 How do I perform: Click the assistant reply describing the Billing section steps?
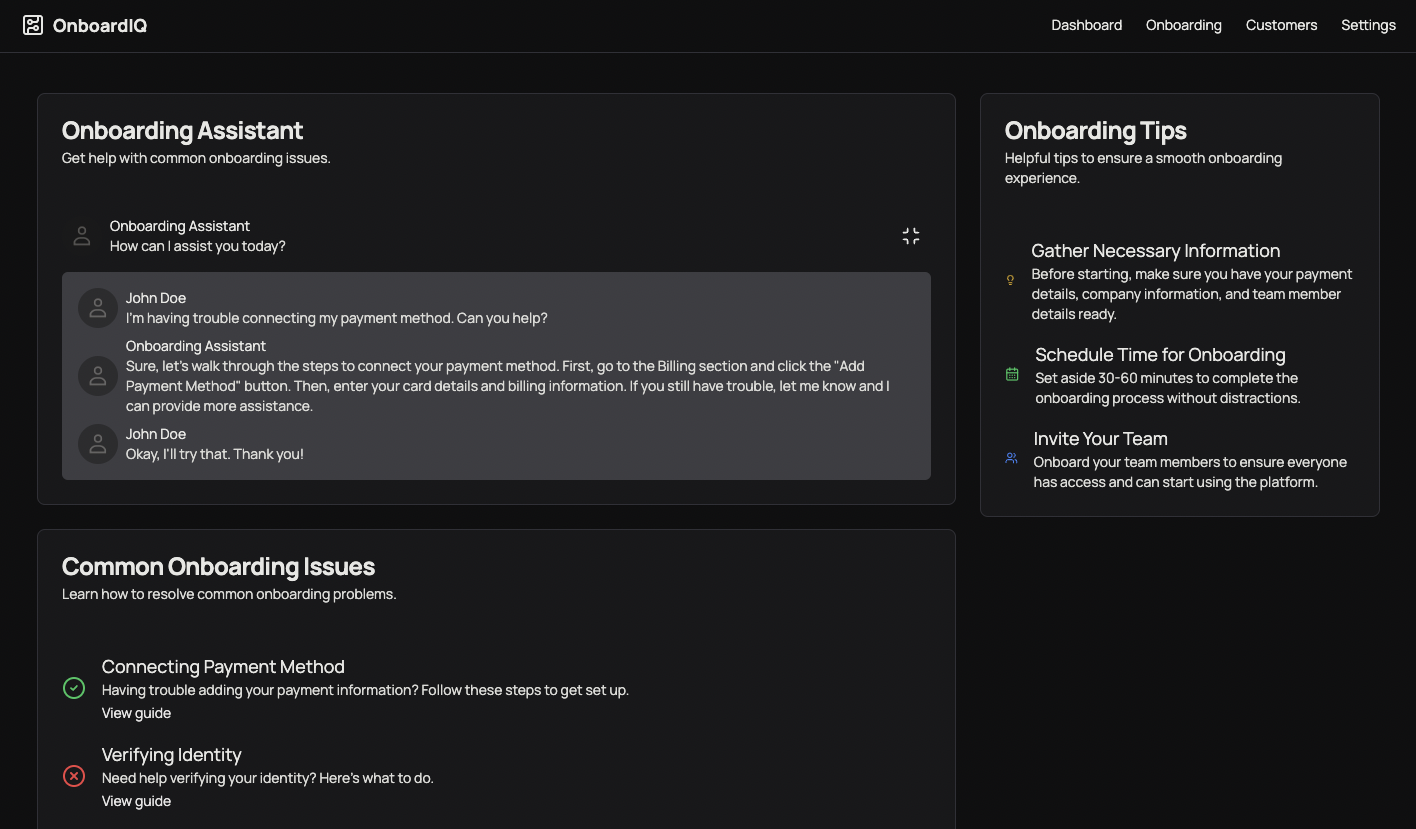click(x=509, y=386)
